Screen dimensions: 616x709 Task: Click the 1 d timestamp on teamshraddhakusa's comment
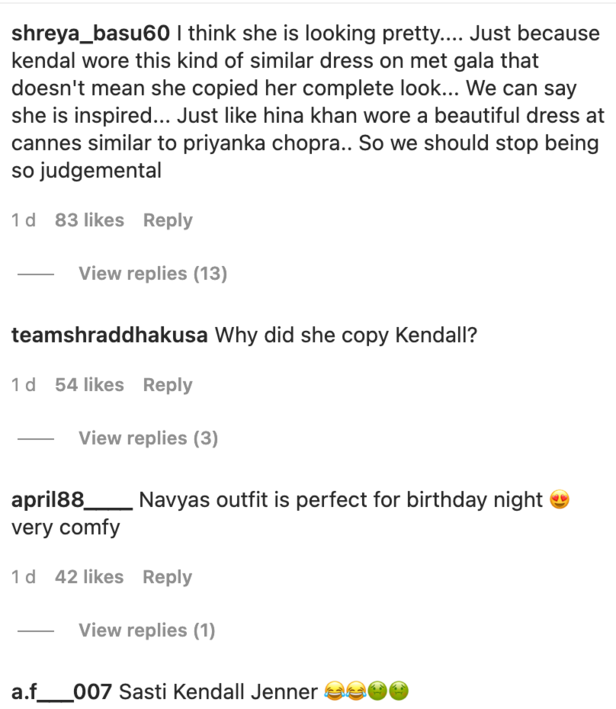(23, 385)
